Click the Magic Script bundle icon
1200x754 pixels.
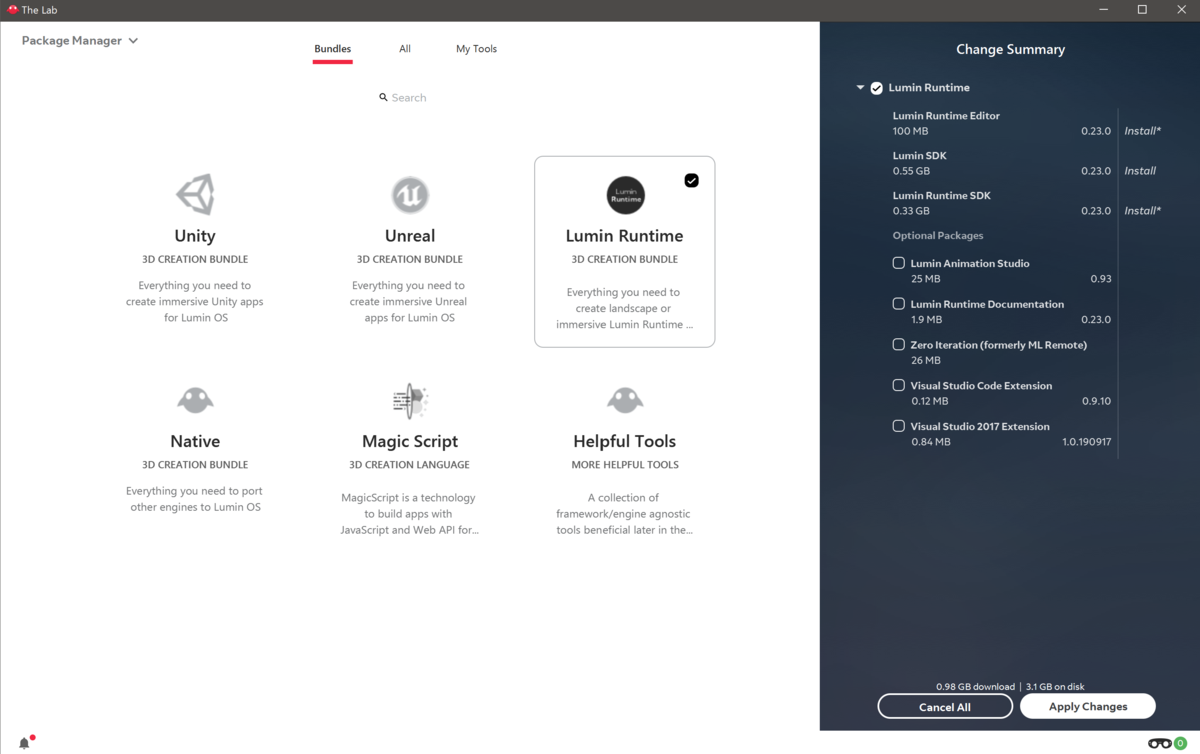[410, 400]
